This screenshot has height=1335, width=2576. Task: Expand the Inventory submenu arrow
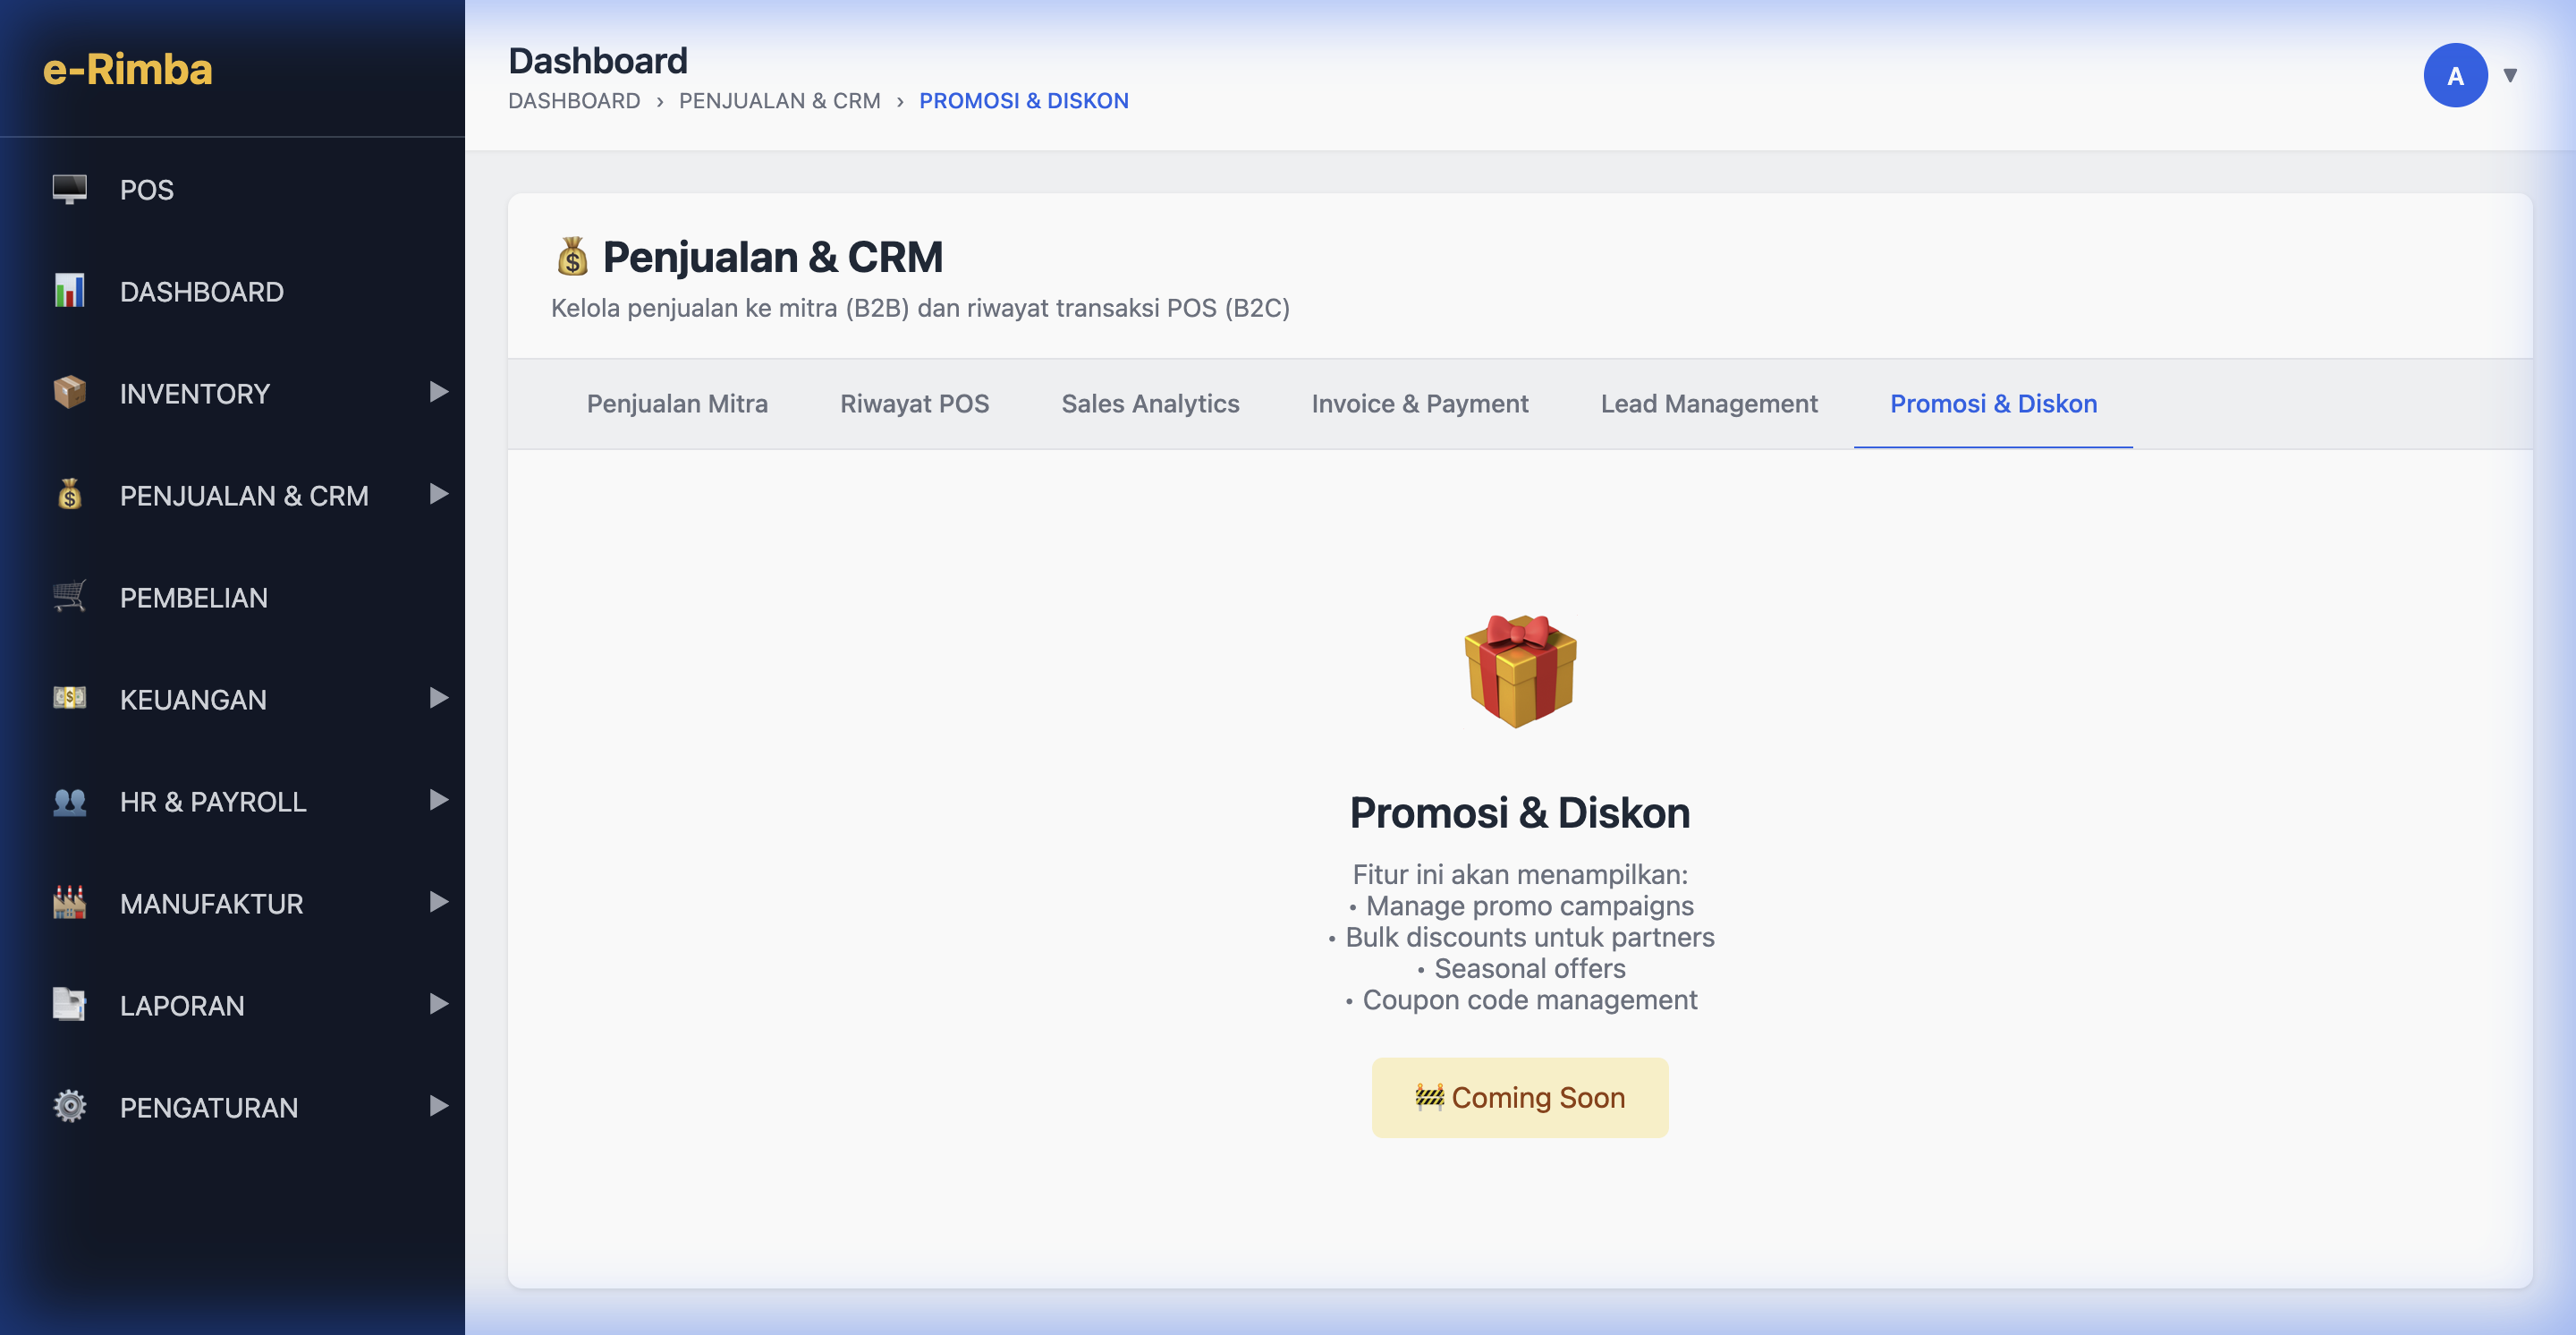[438, 392]
